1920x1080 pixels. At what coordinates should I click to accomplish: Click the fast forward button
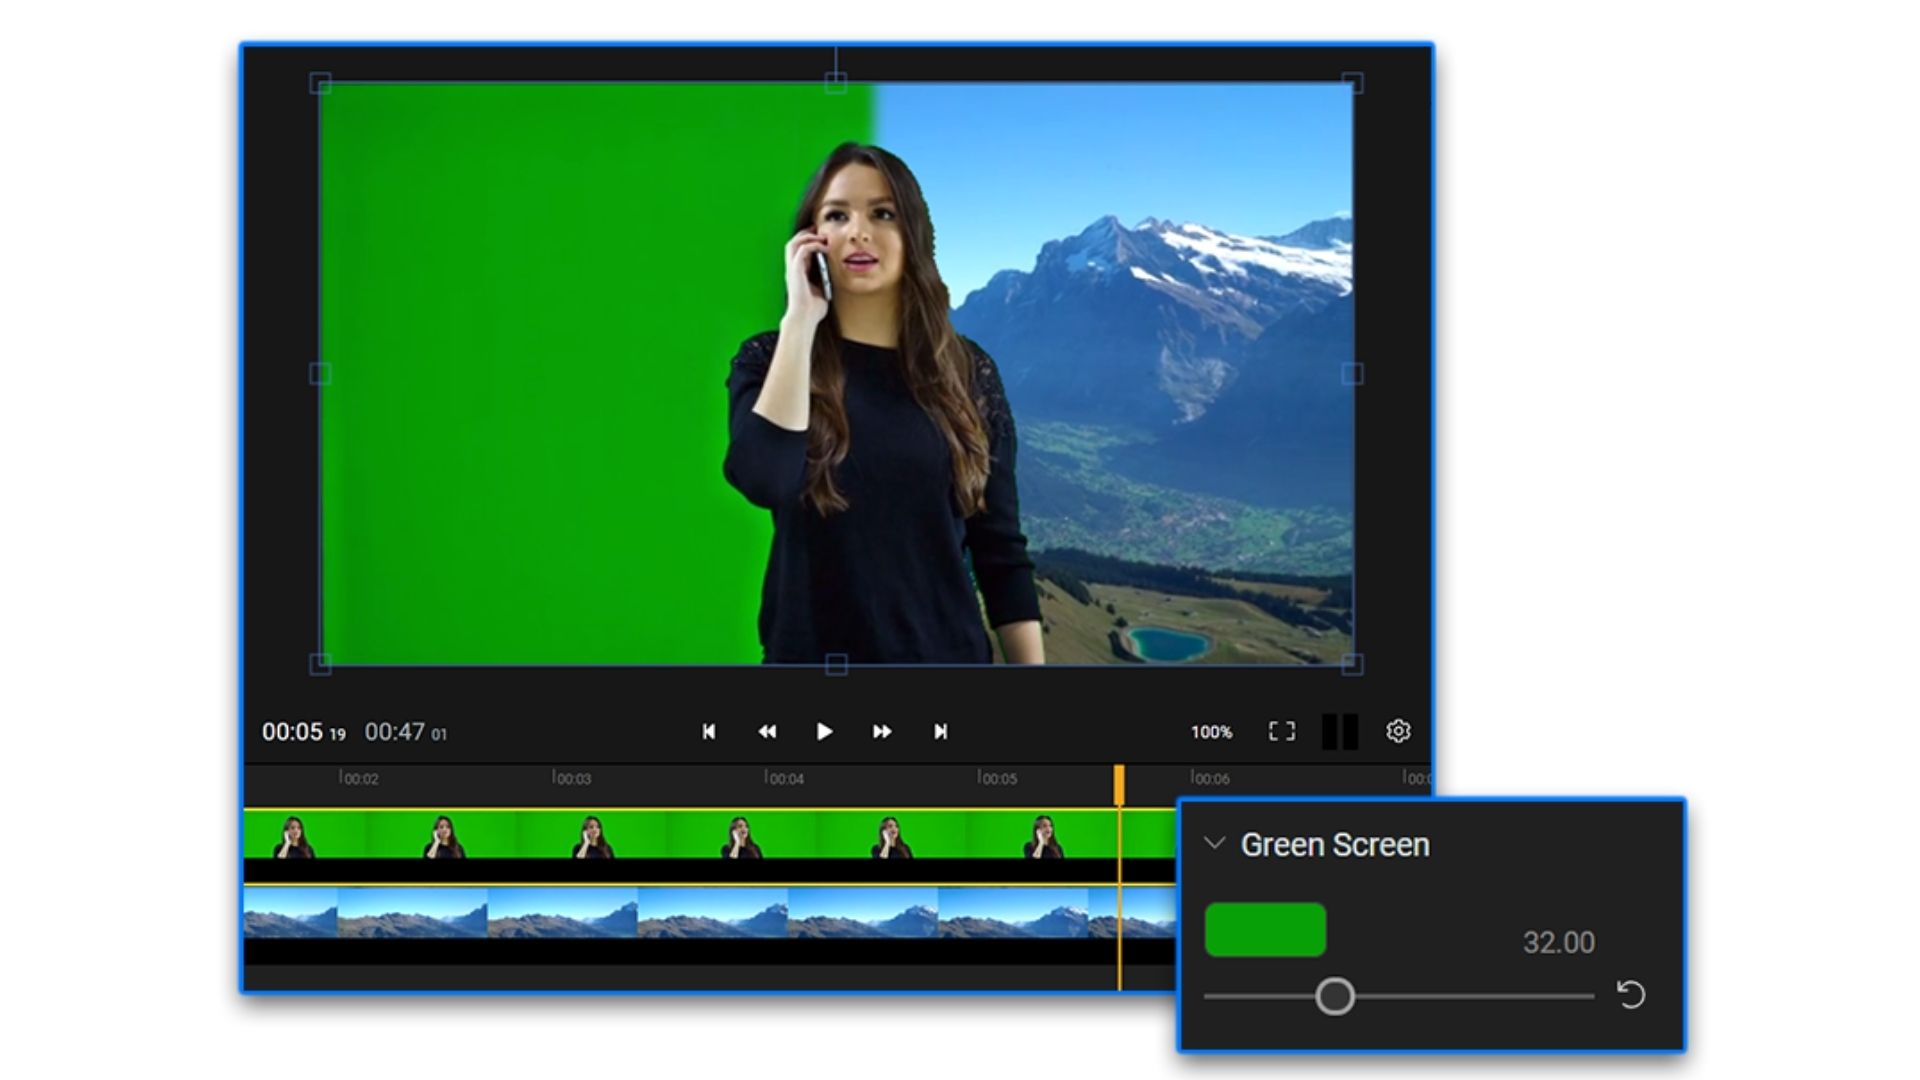(x=881, y=732)
